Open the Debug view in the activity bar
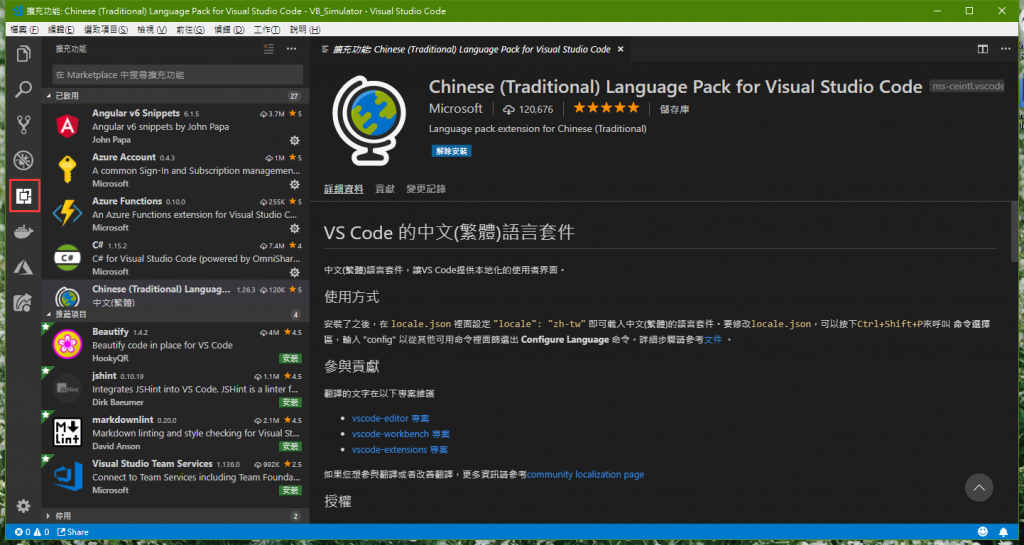Screen dimensions: 1024x545 pyautogui.click(x=24, y=160)
